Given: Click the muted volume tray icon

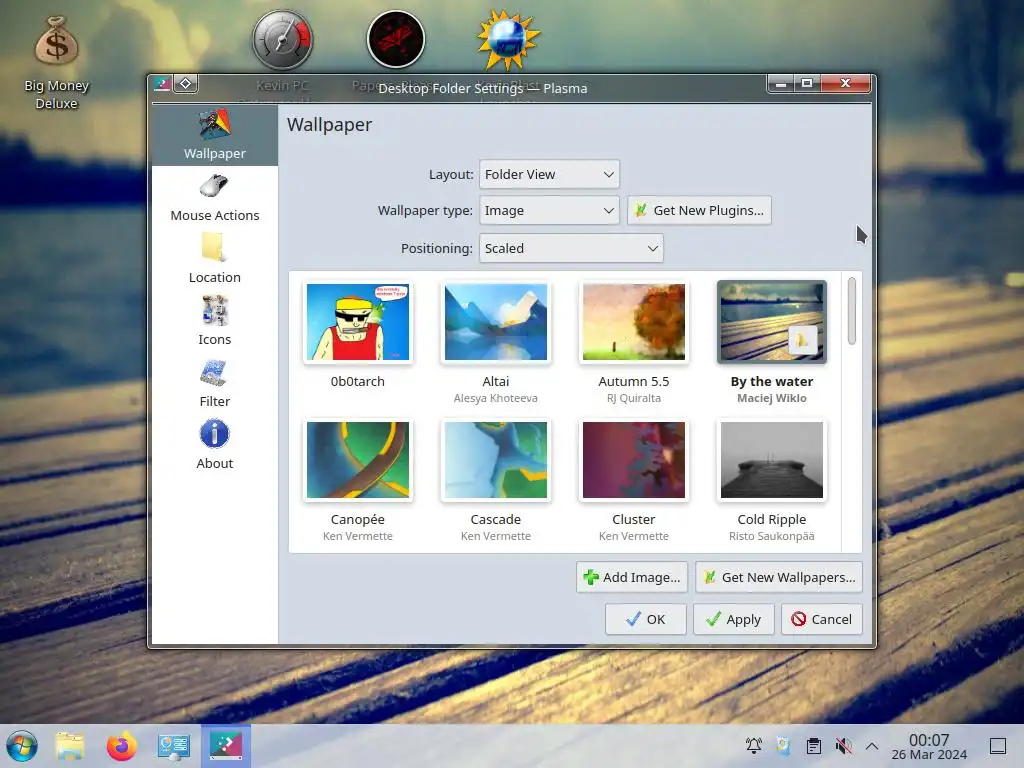Looking at the screenshot, I should click(x=843, y=746).
